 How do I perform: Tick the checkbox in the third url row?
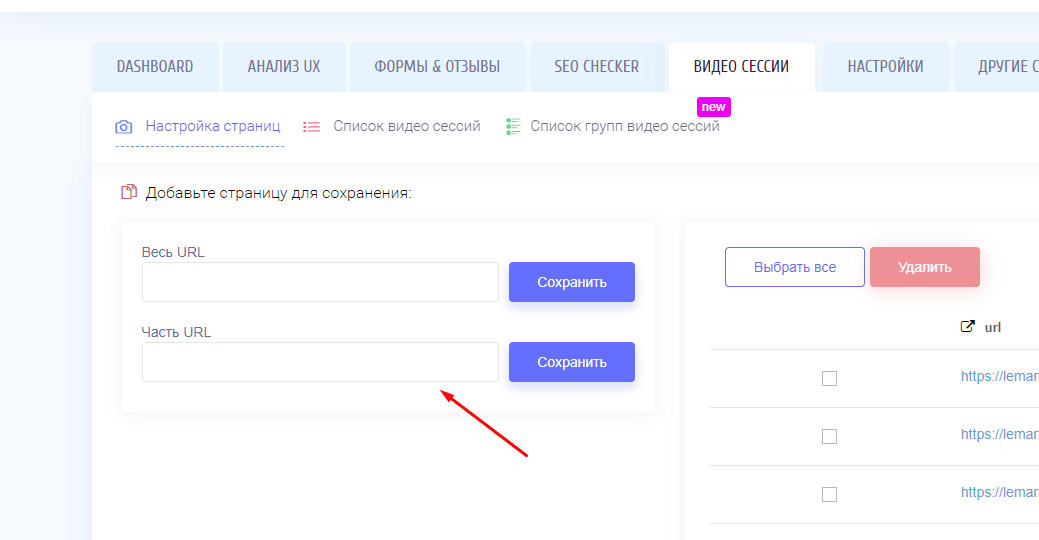tap(829, 494)
